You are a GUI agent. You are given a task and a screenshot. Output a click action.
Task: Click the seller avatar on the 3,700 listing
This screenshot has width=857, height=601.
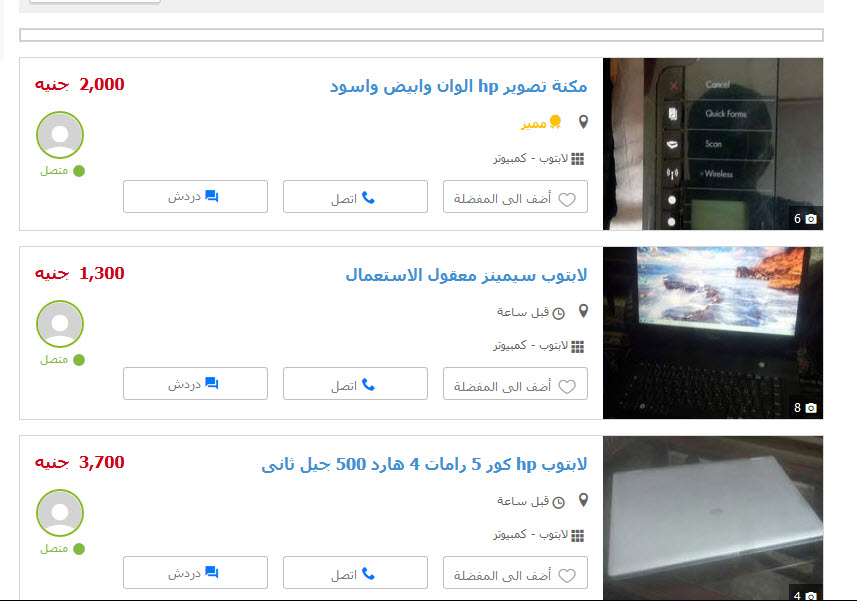click(x=60, y=513)
